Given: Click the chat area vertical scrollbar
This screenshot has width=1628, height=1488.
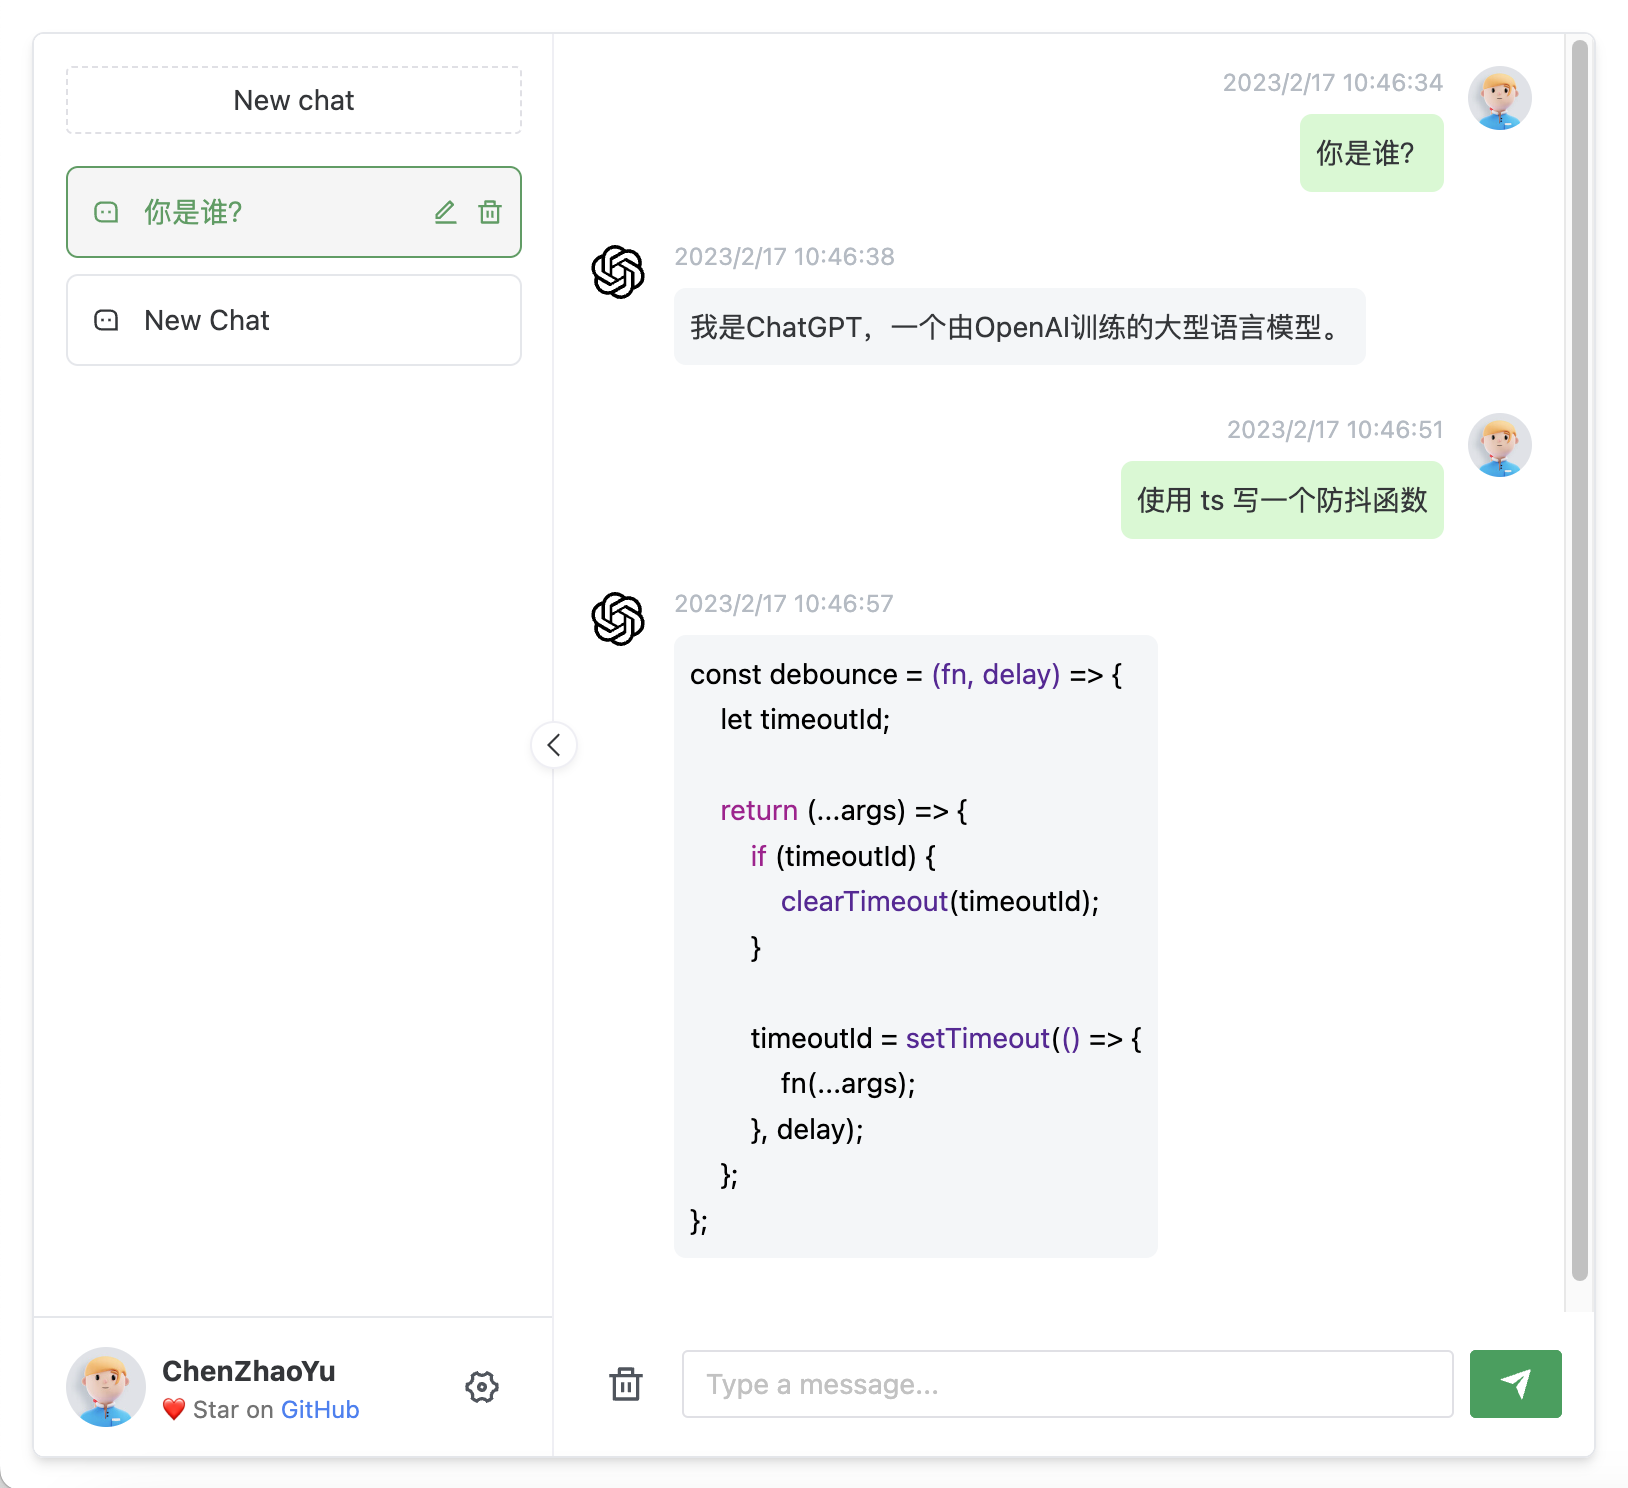Looking at the screenshot, I should (1579, 660).
